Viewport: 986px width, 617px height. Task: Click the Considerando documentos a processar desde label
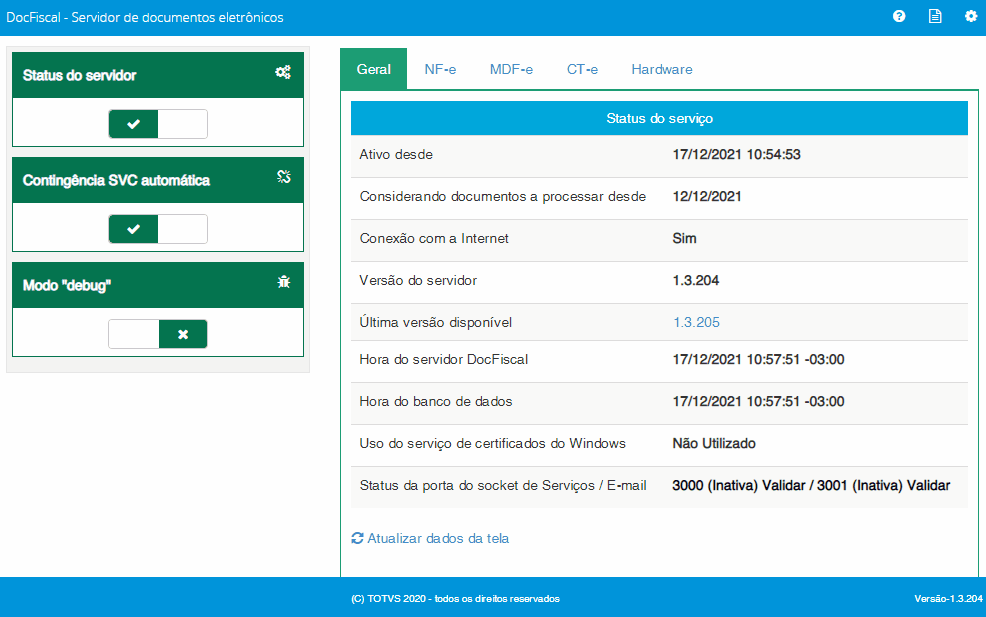(502, 197)
